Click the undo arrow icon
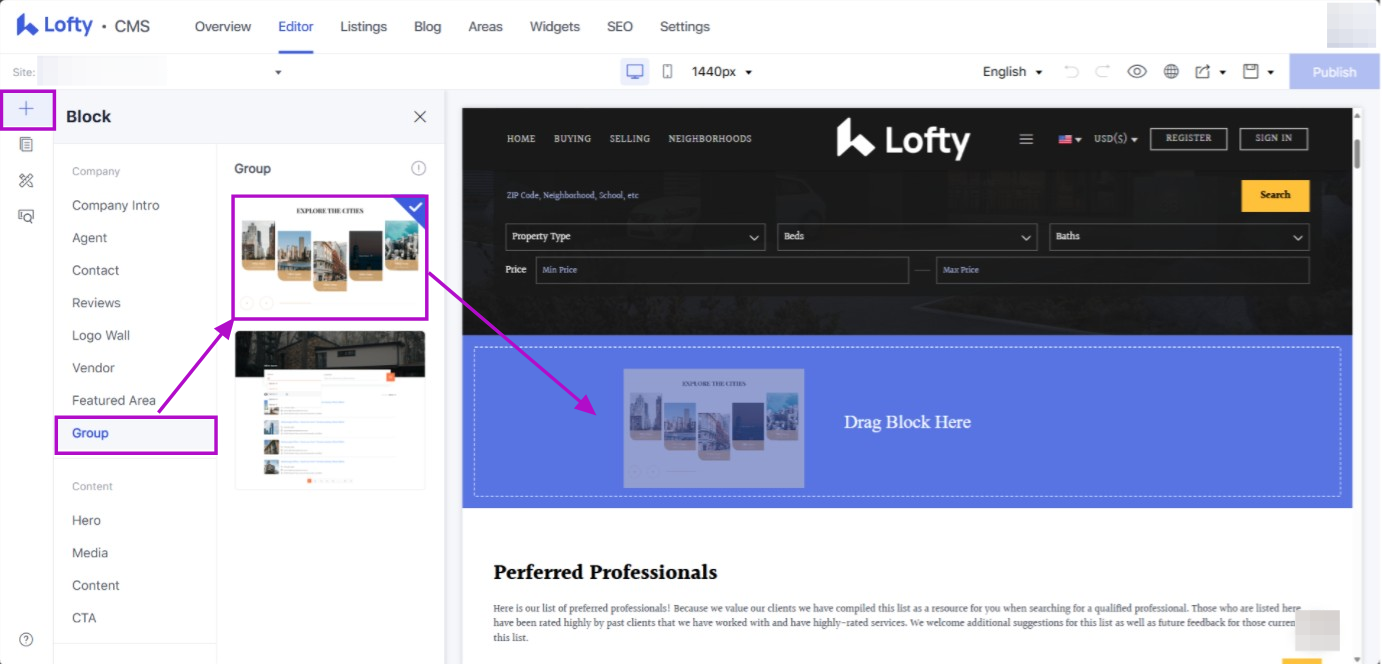Image resolution: width=1382 pixels, height=664 pixels. (x=1071, y=72)
